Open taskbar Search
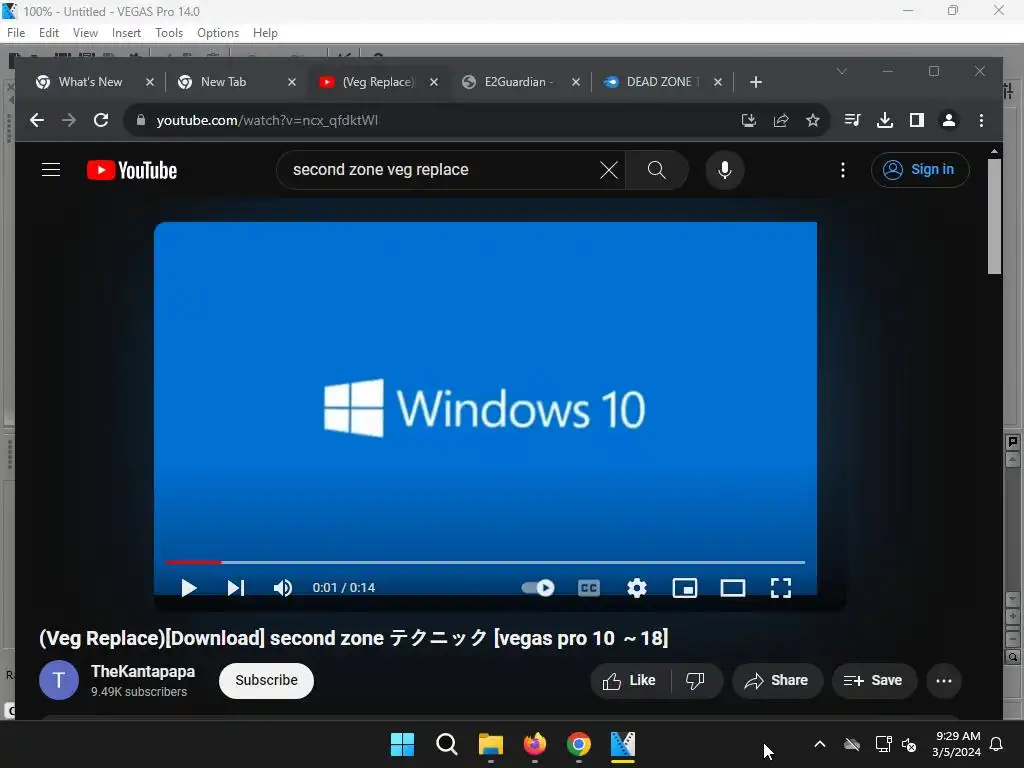This screenshot has width=1024, height=768. coord(447,744)
